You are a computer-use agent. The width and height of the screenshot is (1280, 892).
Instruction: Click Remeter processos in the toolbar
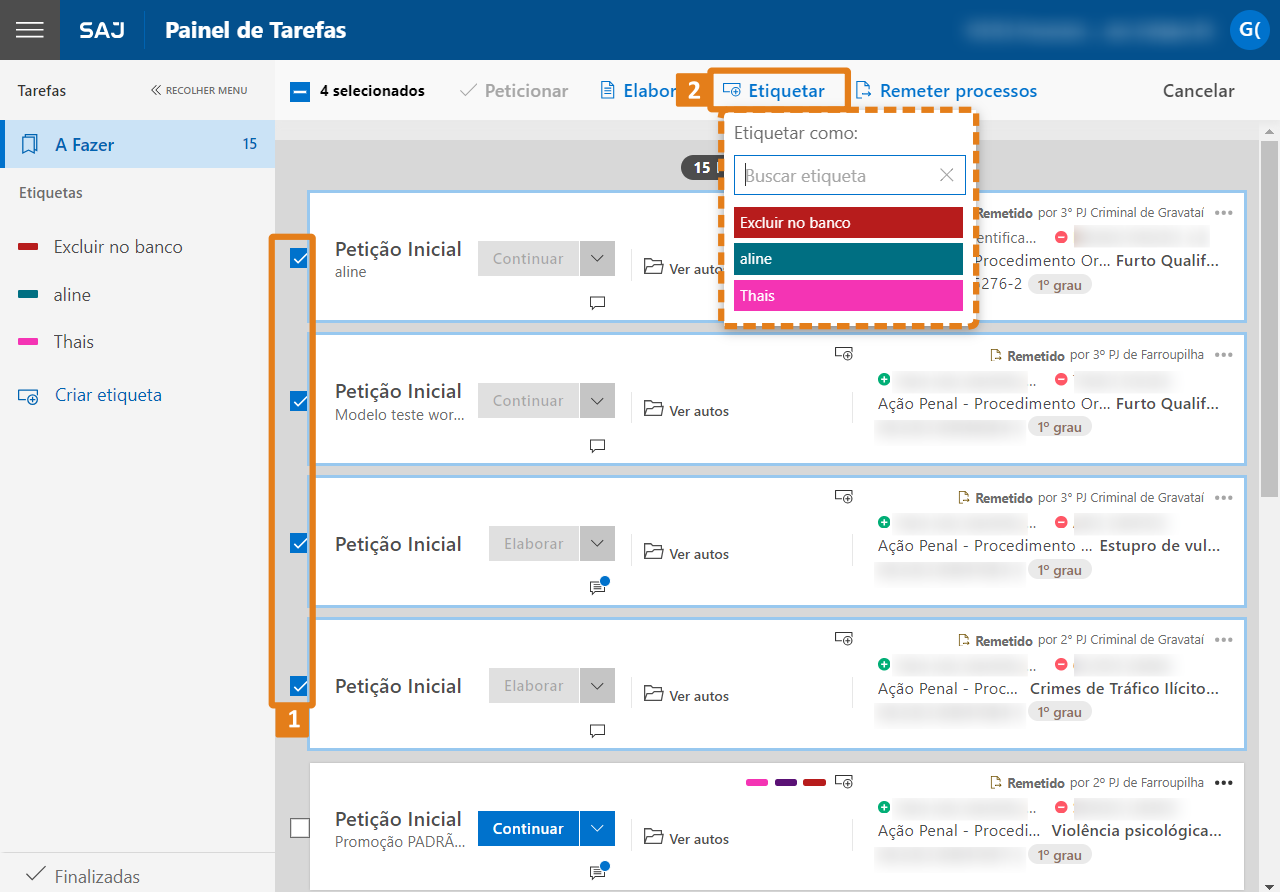pos(945,91)
